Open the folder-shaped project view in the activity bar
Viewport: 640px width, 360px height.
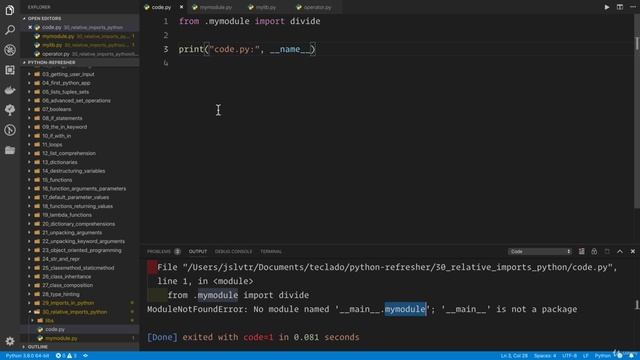click(x=10, y=150)
